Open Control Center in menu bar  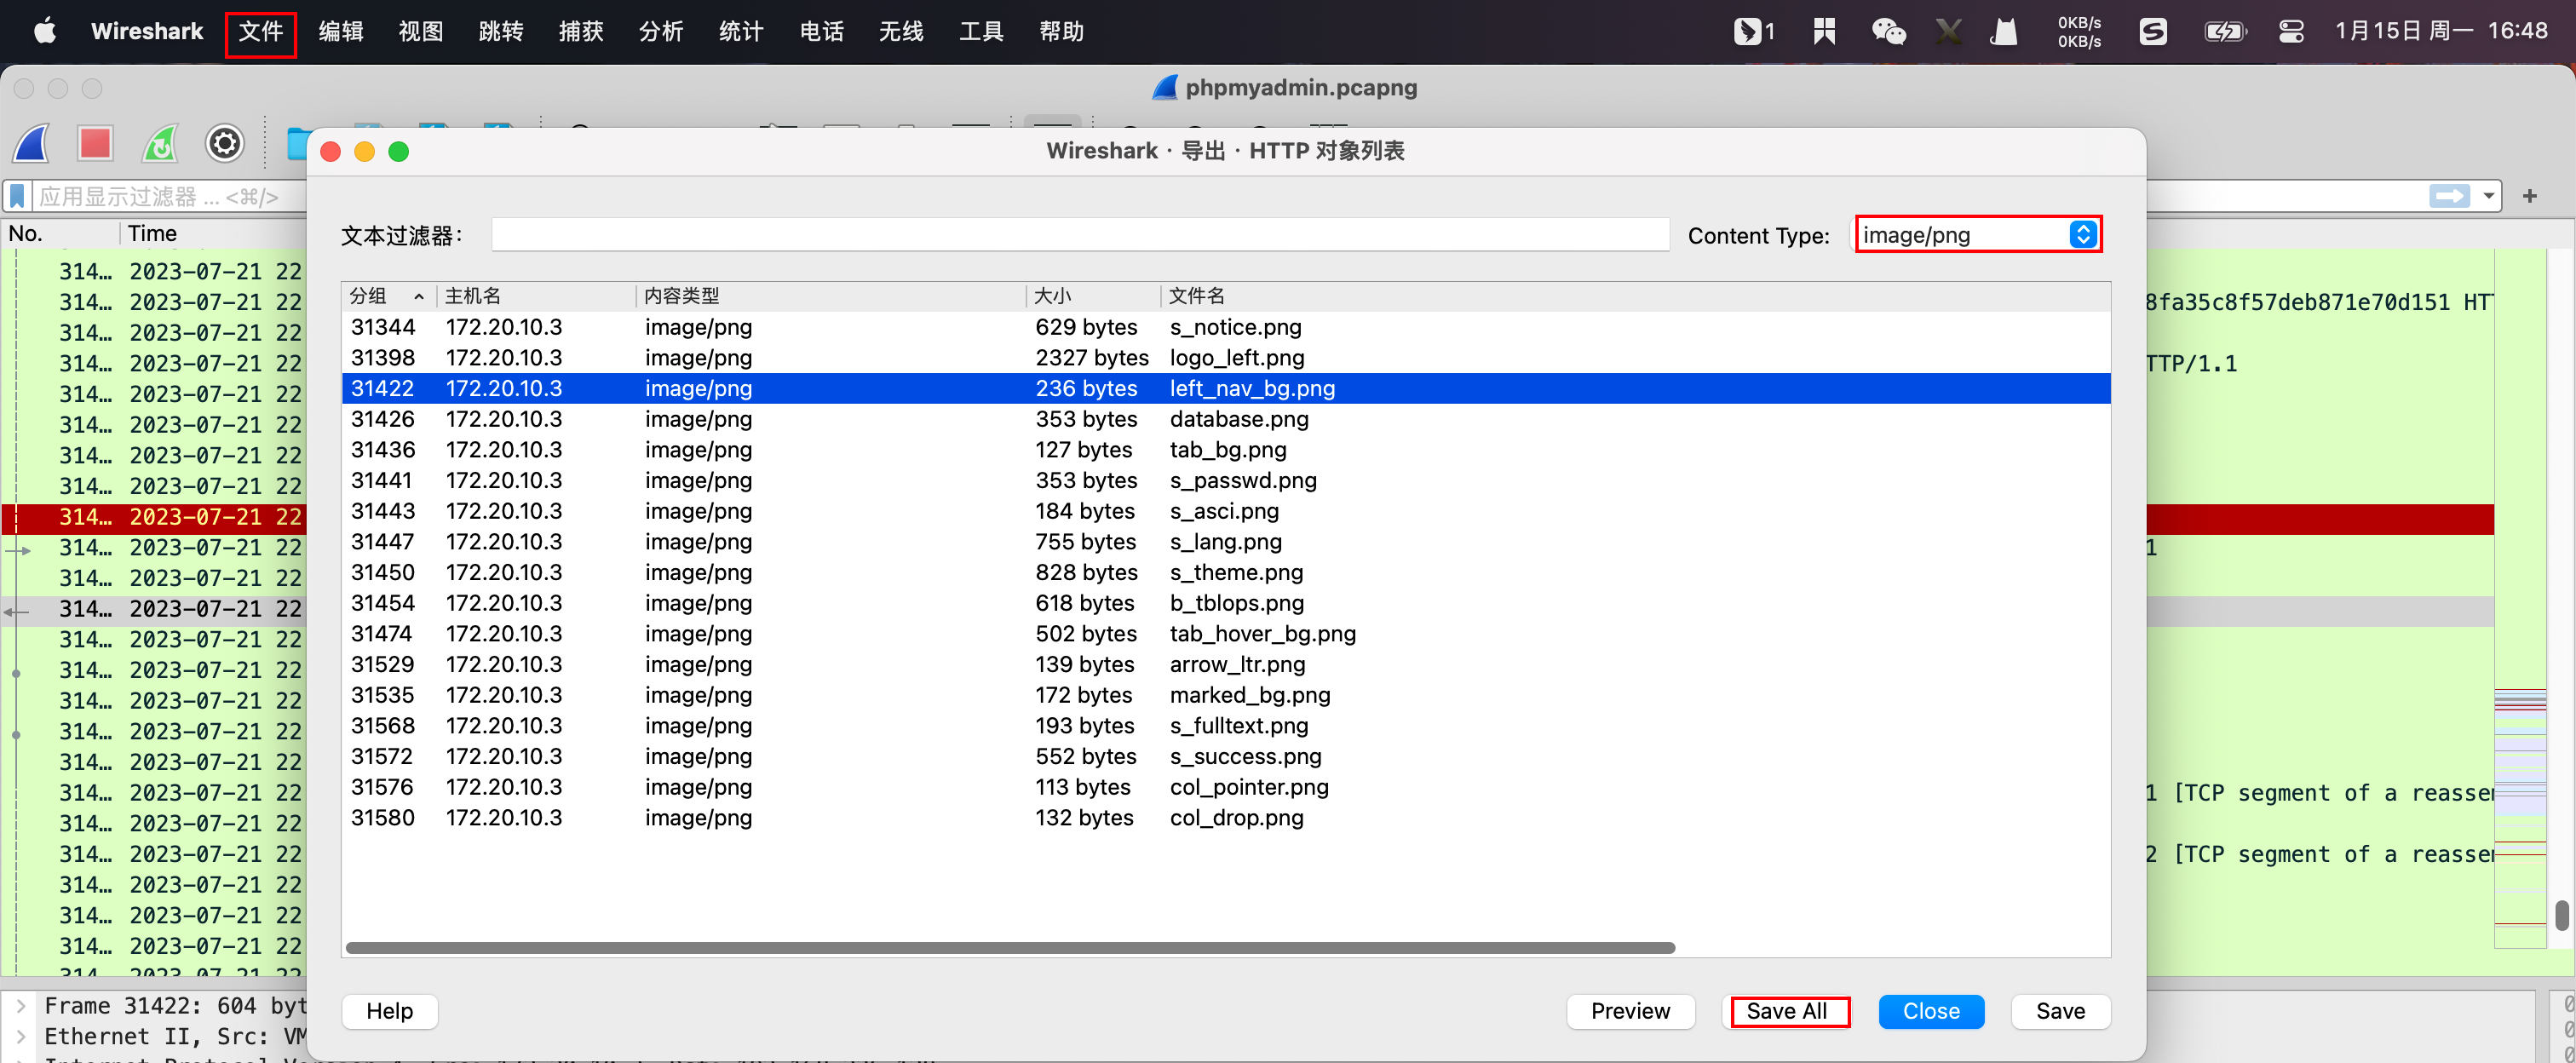2291,31
